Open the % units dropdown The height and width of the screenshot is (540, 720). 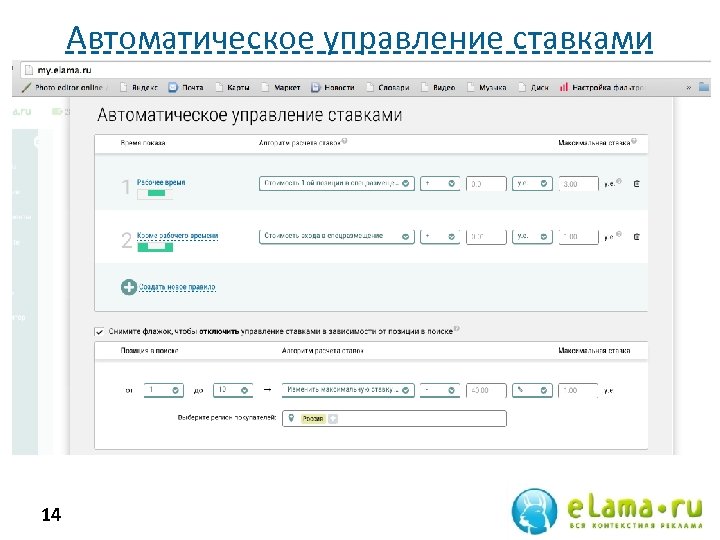532,390
